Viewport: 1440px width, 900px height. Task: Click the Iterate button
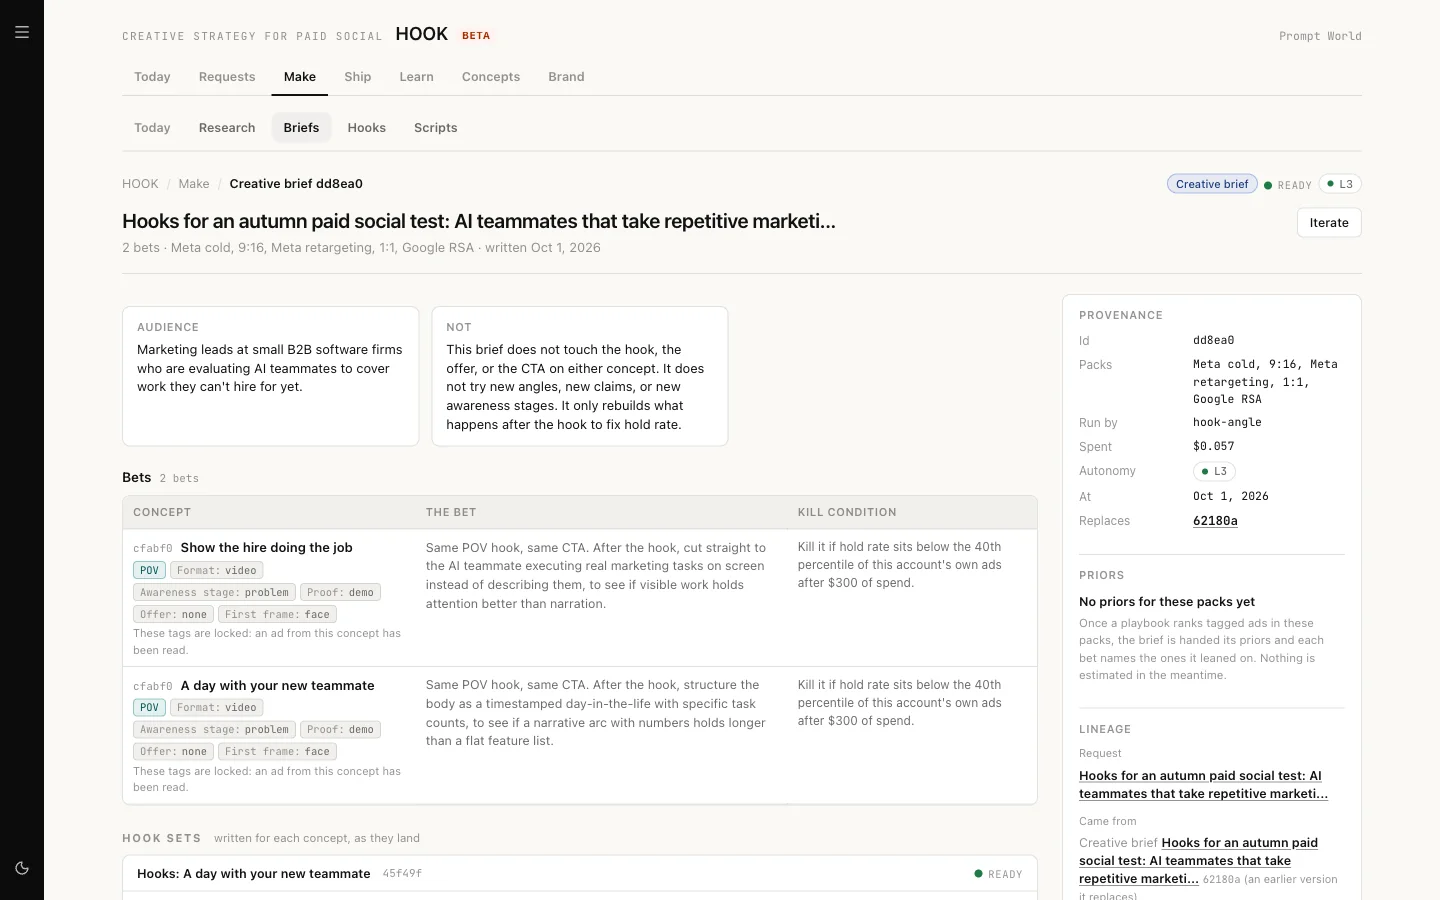[x=1329, y=223]
